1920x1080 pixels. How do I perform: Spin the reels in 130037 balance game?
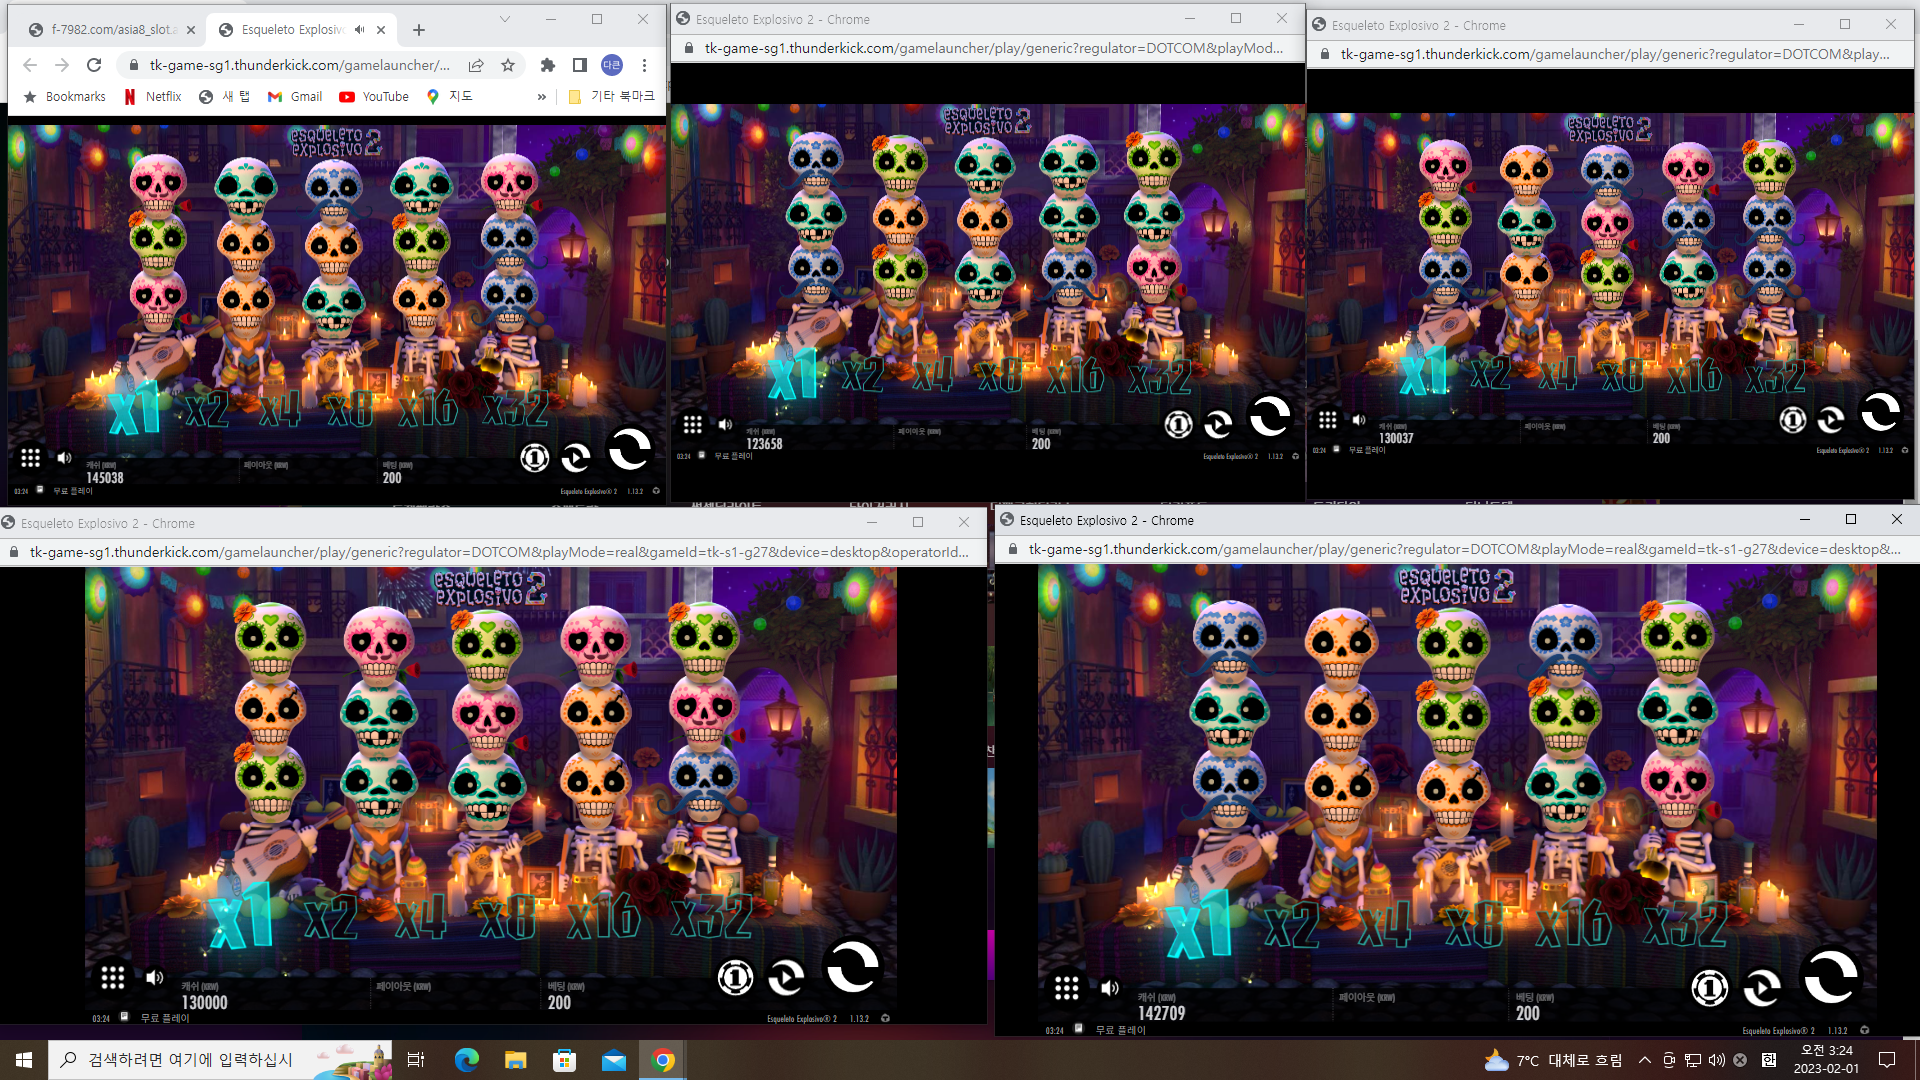[1880, 411]
